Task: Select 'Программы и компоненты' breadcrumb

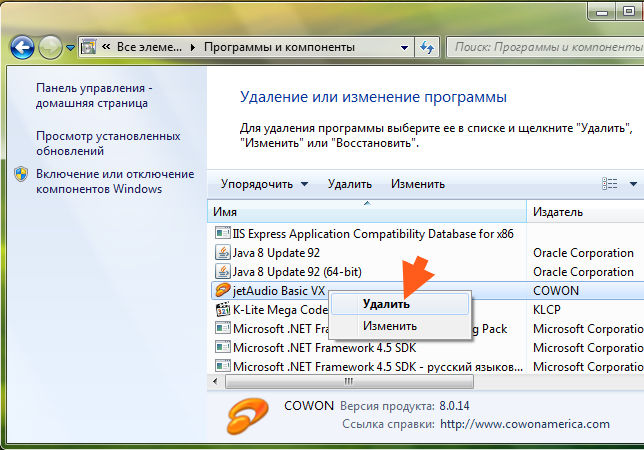Action: (x=279, y=47)
